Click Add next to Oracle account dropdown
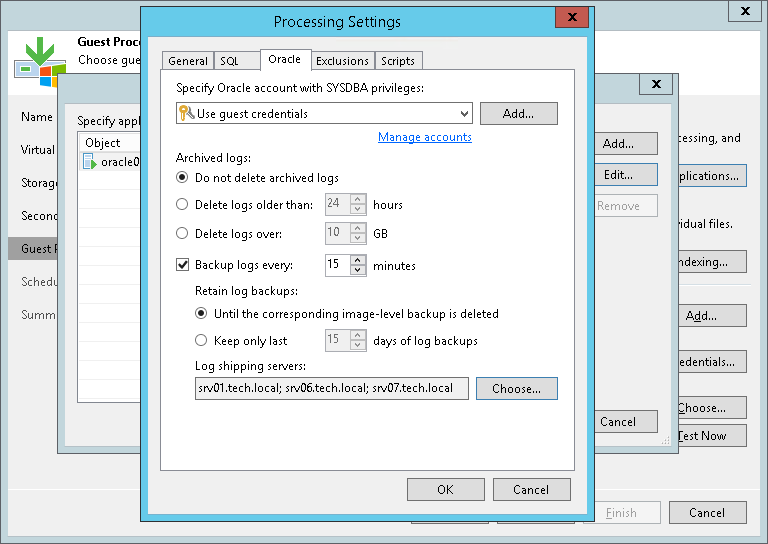This screenshot has width=768, height=544. [518, 113]
